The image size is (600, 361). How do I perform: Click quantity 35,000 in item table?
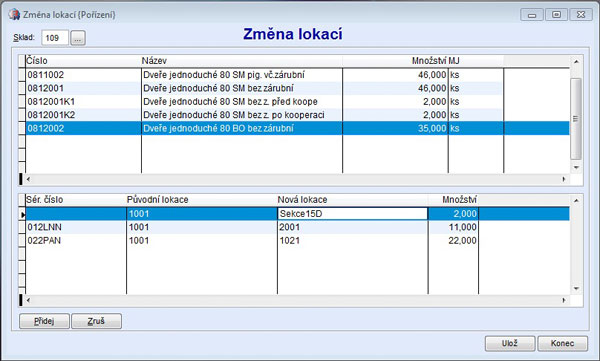[x=432, y=128]
